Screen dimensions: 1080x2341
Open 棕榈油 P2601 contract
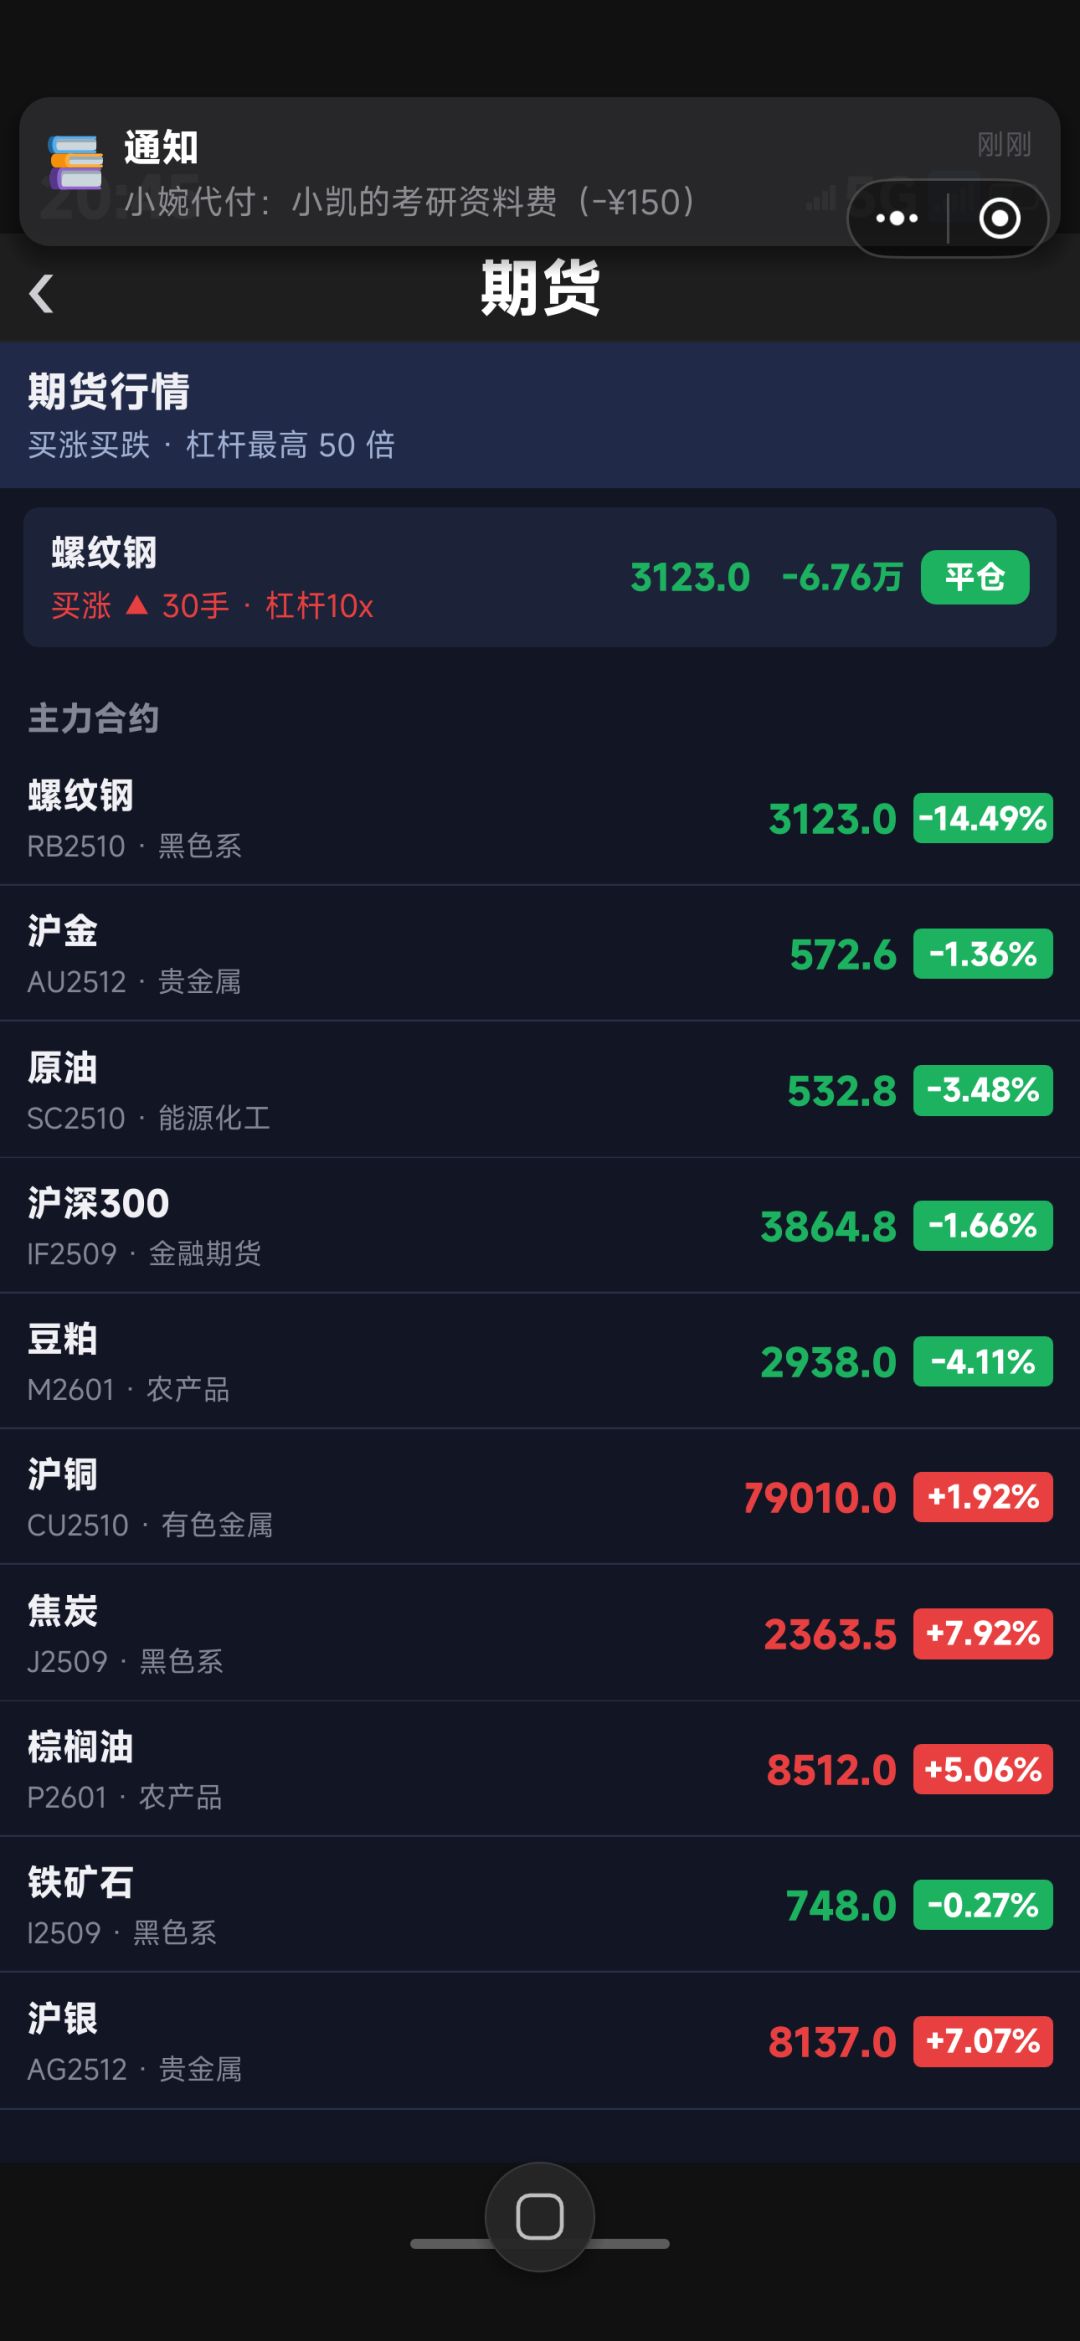(x=540, y=1769)
